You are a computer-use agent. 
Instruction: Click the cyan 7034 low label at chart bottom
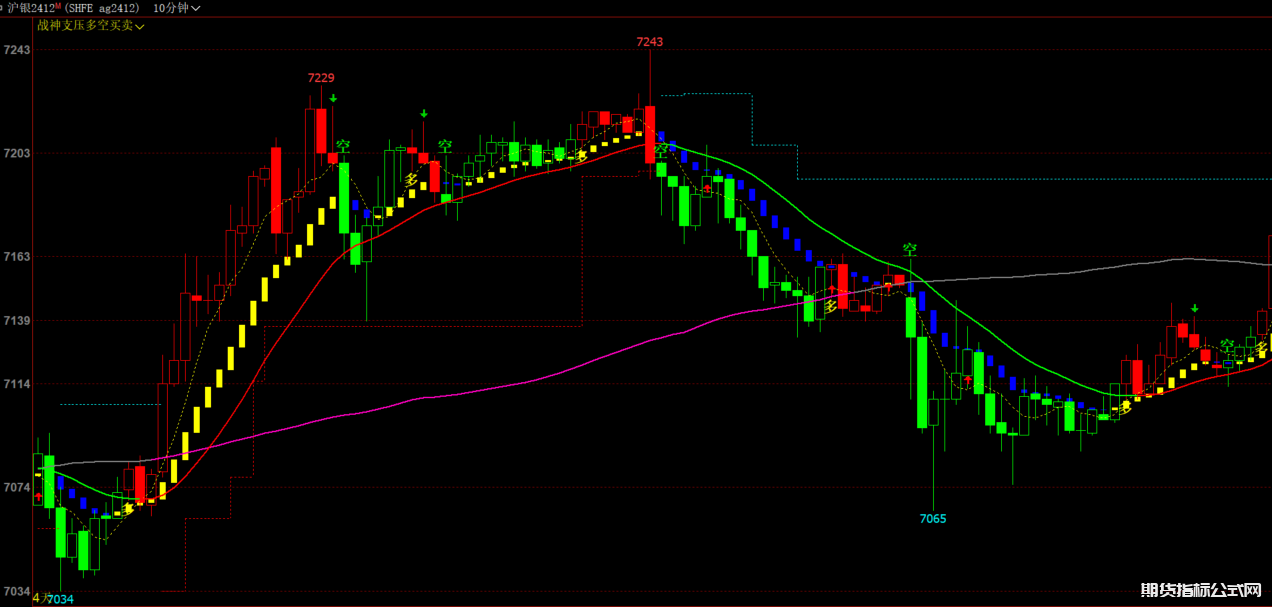pos(61,599)
